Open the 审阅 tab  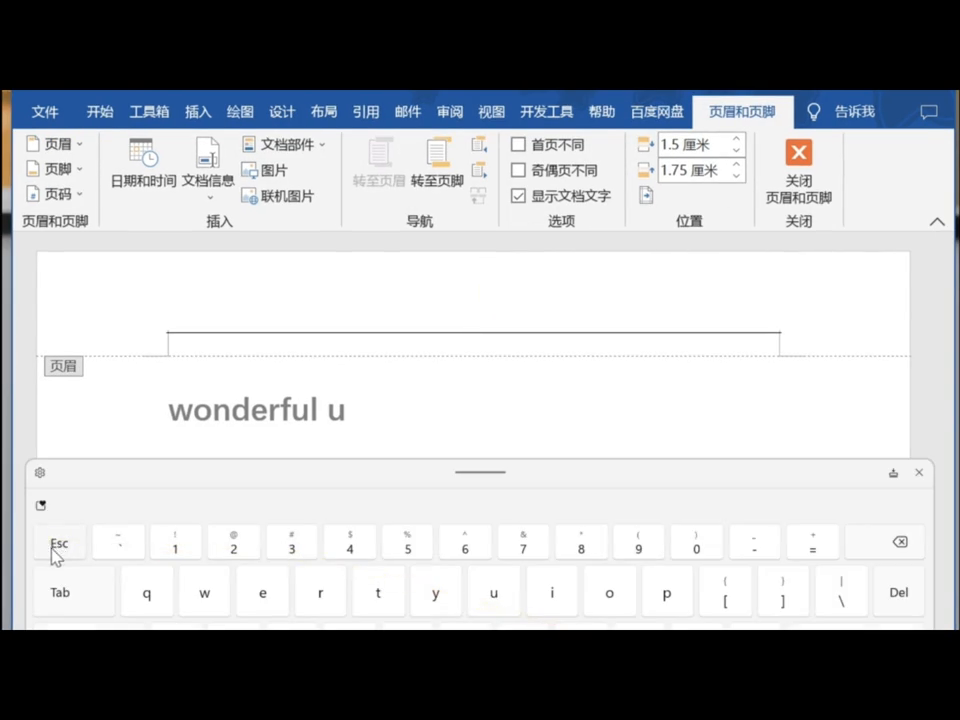[x=450, y=111]
